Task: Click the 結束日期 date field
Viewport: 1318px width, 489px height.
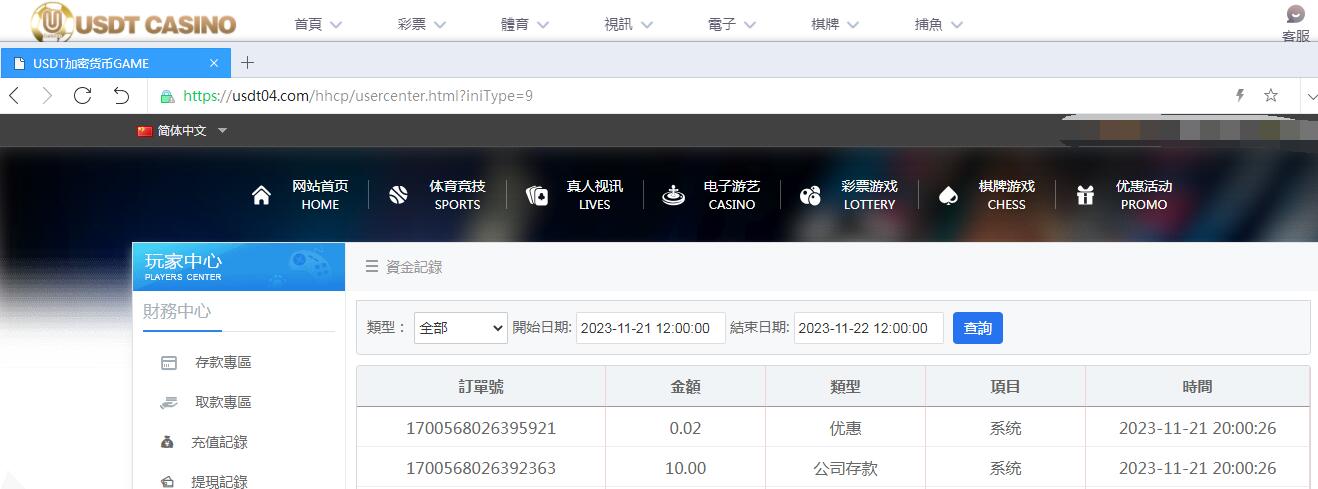Action: 869,328
